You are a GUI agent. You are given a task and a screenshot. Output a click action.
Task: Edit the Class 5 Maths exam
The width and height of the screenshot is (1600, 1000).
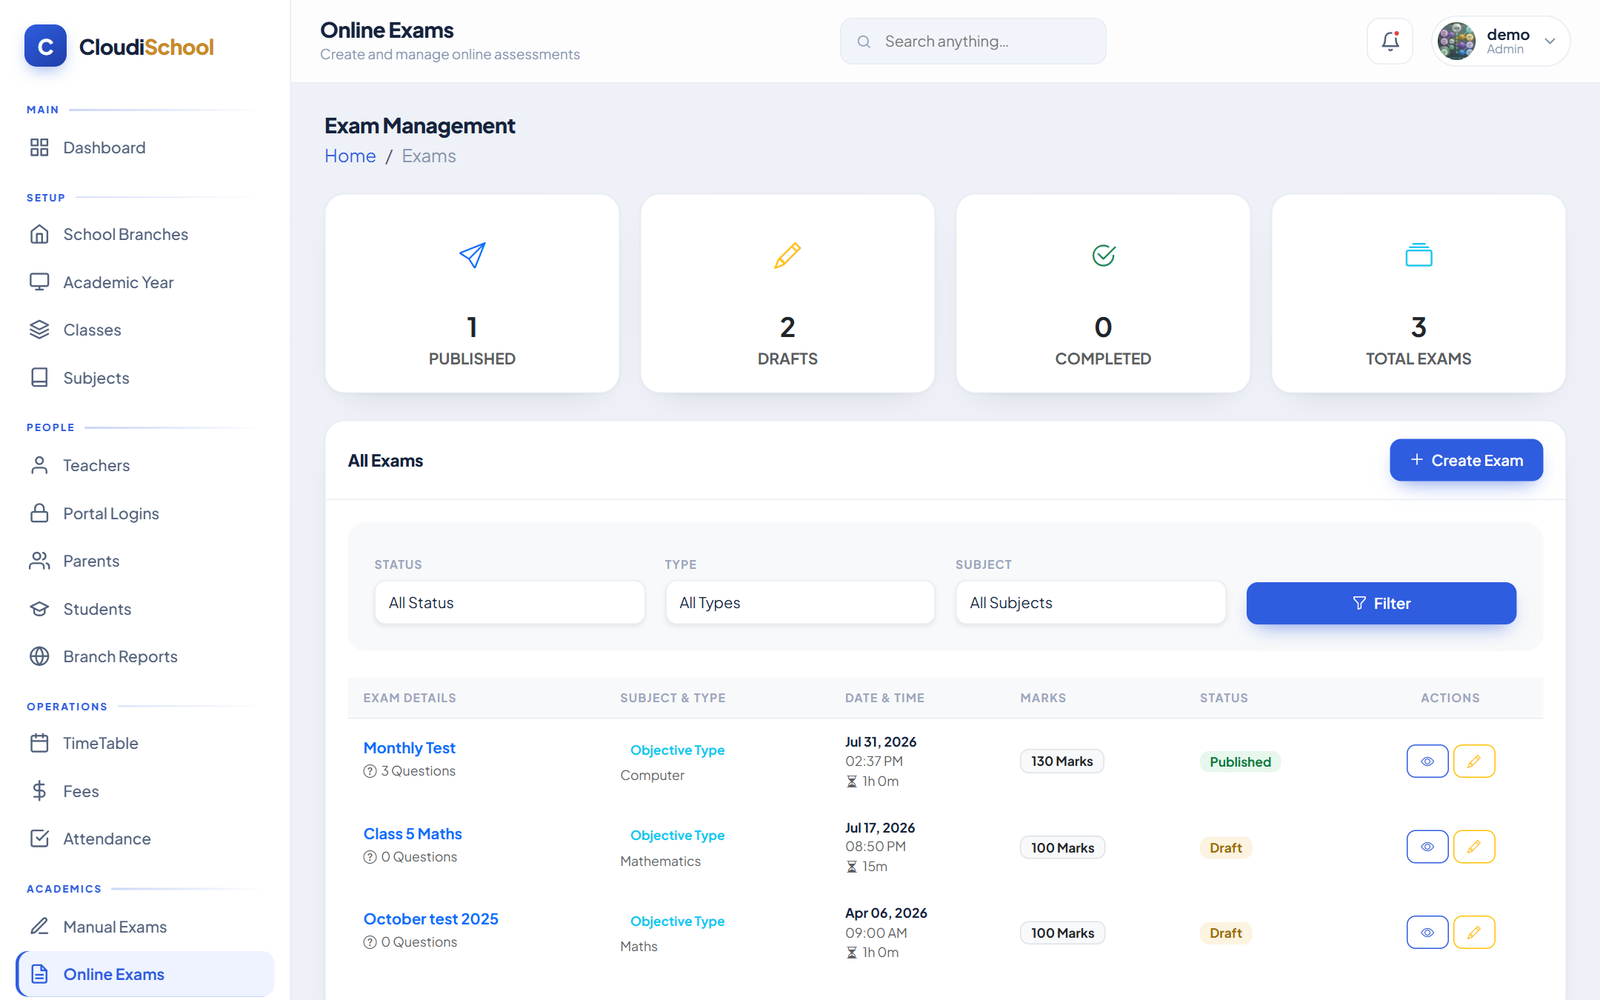[x=1474, y=847]
